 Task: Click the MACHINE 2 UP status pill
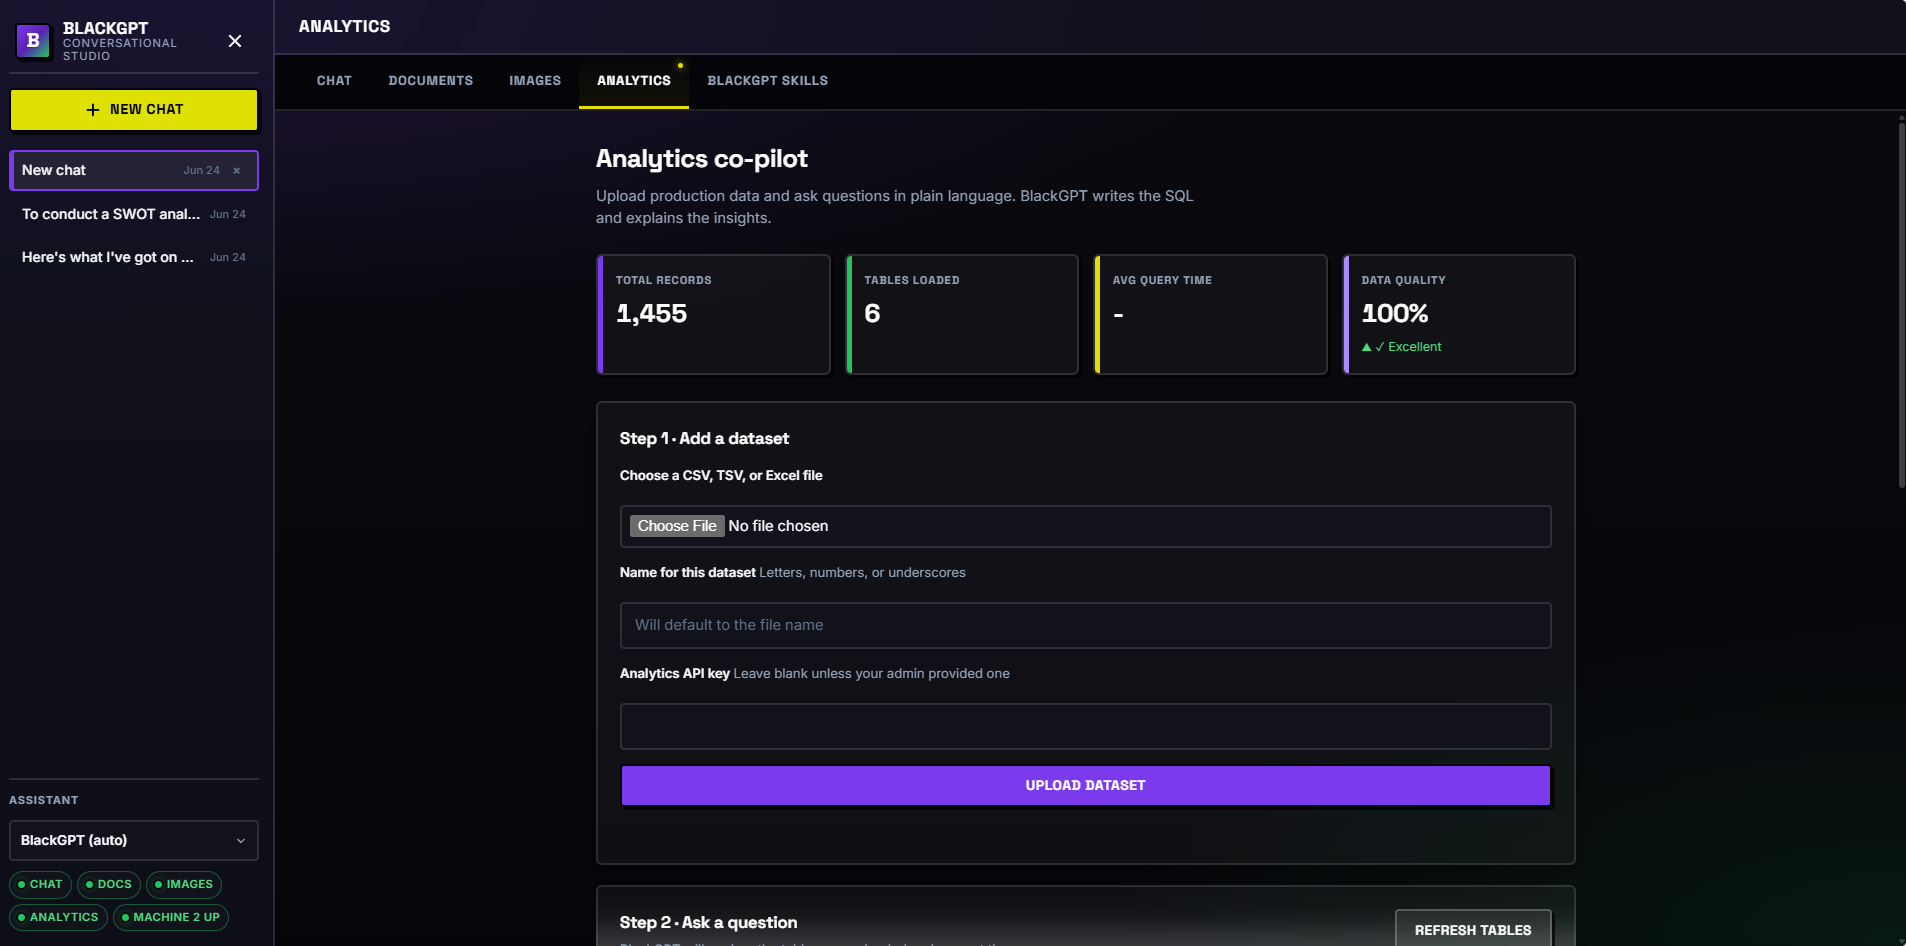[171, 918]
